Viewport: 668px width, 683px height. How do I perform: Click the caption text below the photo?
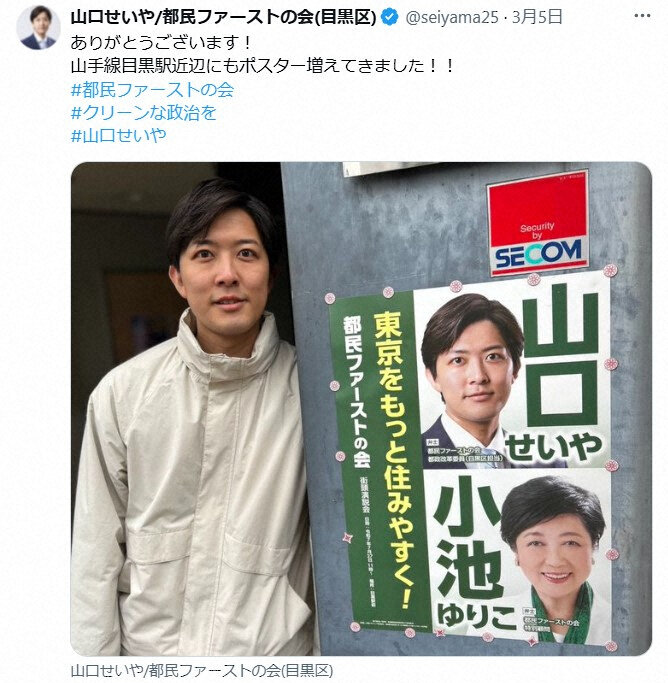point(202,671)
